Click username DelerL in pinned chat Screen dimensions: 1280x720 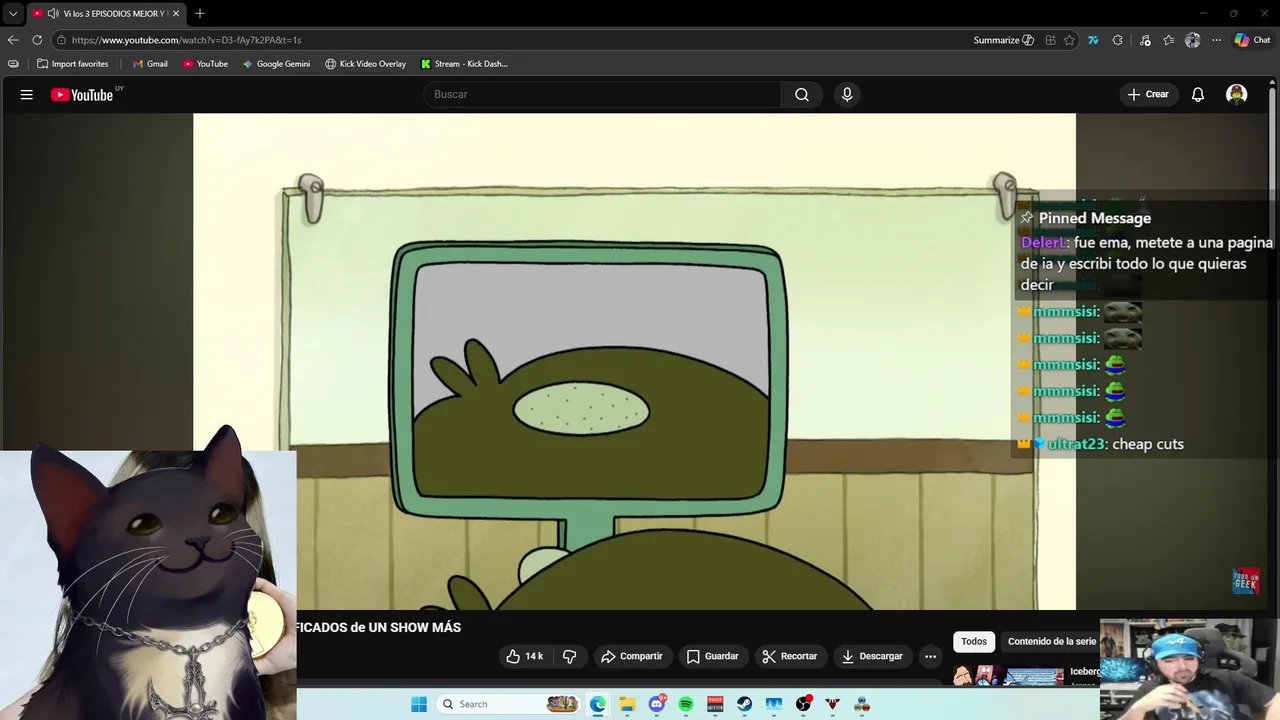1044,243
